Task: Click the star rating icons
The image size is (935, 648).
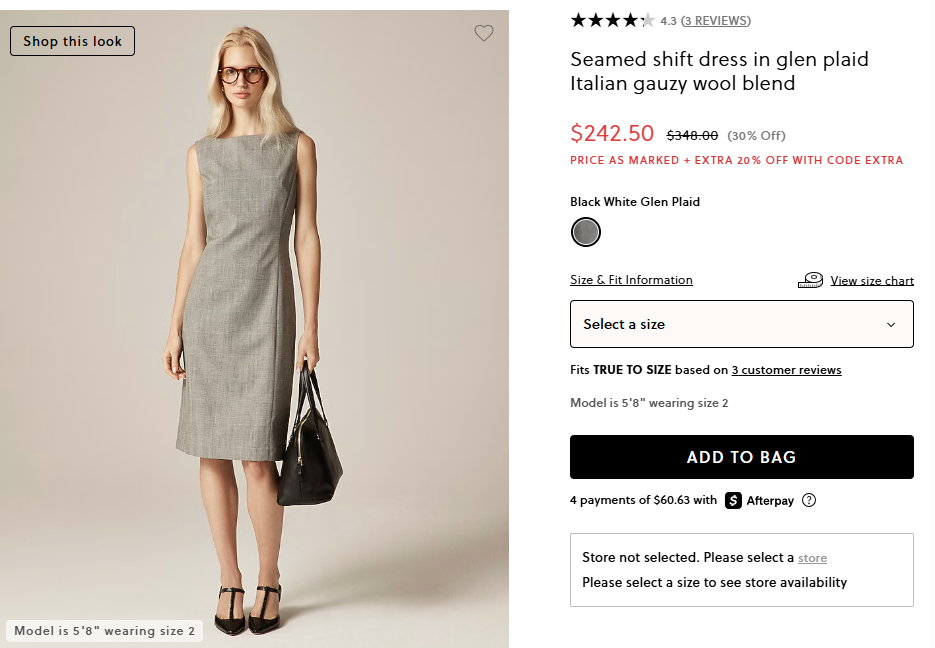Action: pyautogui.click(x=612, y=20)
